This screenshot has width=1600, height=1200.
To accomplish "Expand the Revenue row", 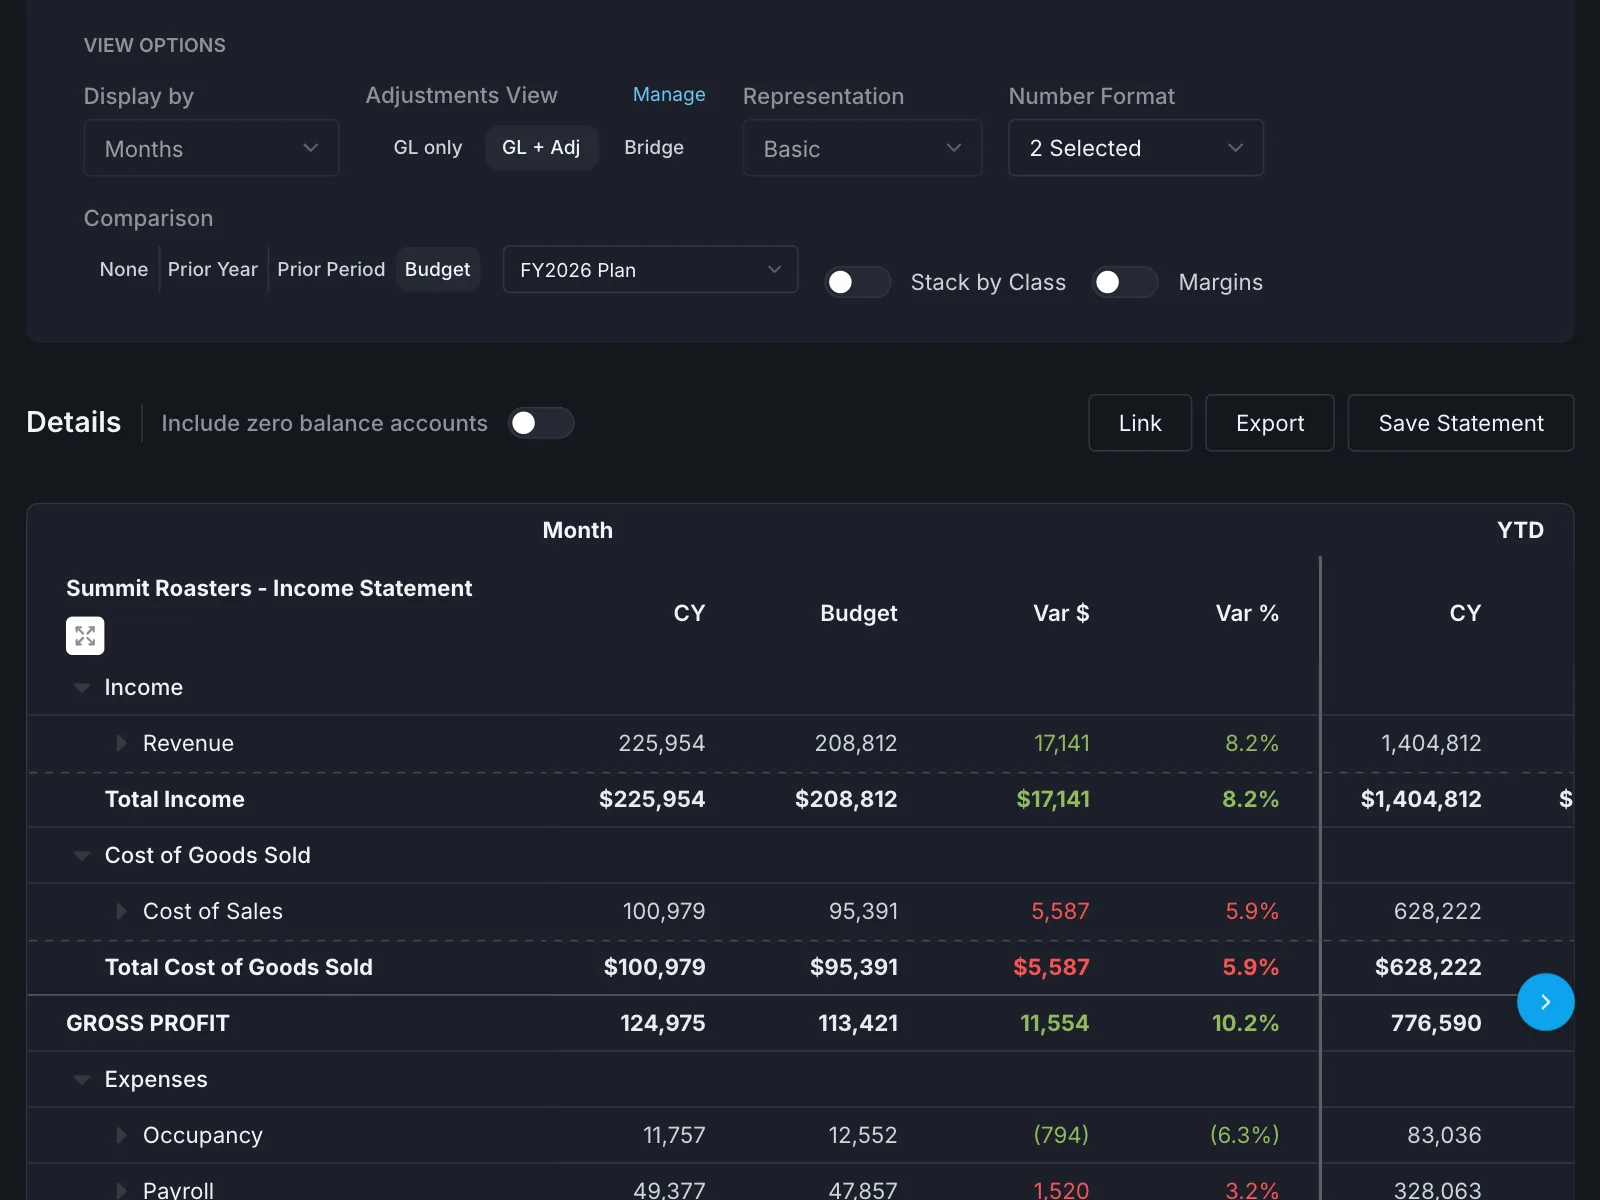I will click(x=121, y=743).
